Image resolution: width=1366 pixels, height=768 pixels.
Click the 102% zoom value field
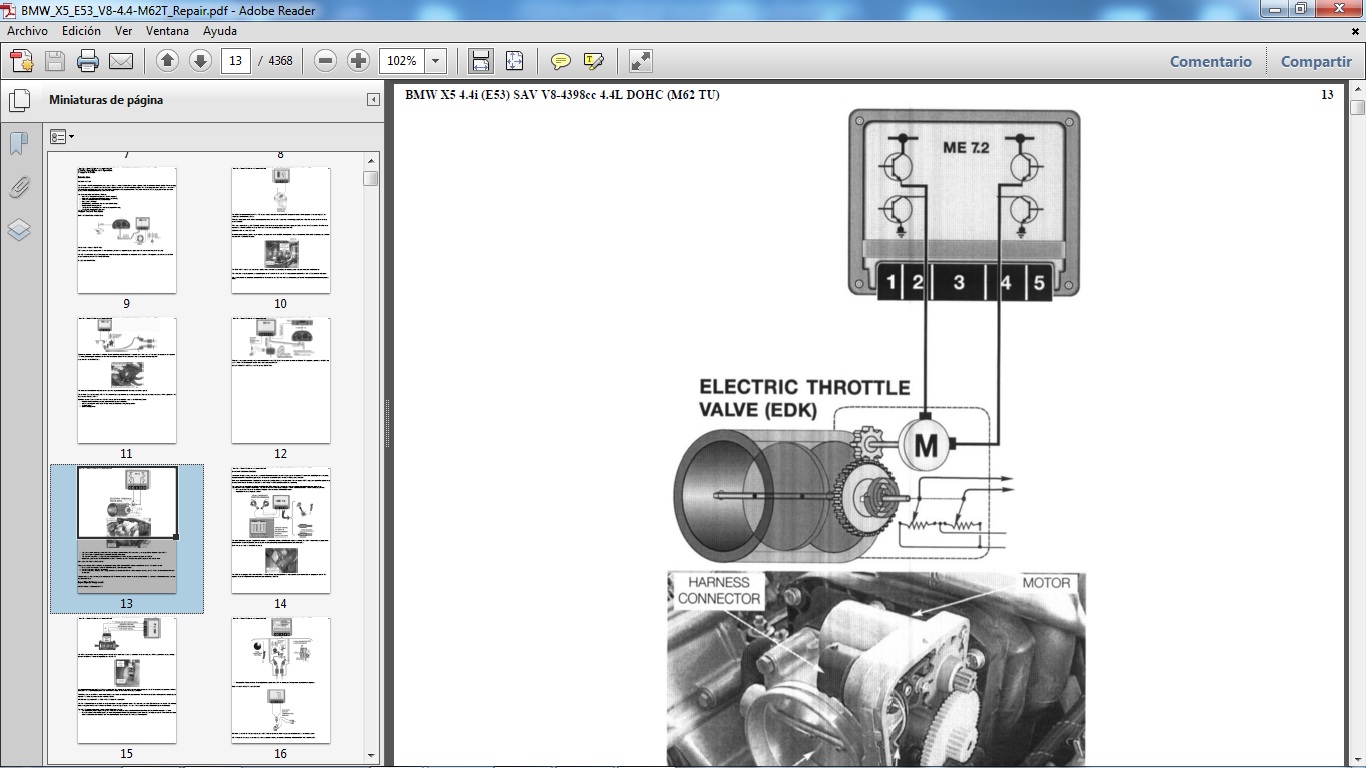pos(402,61)
